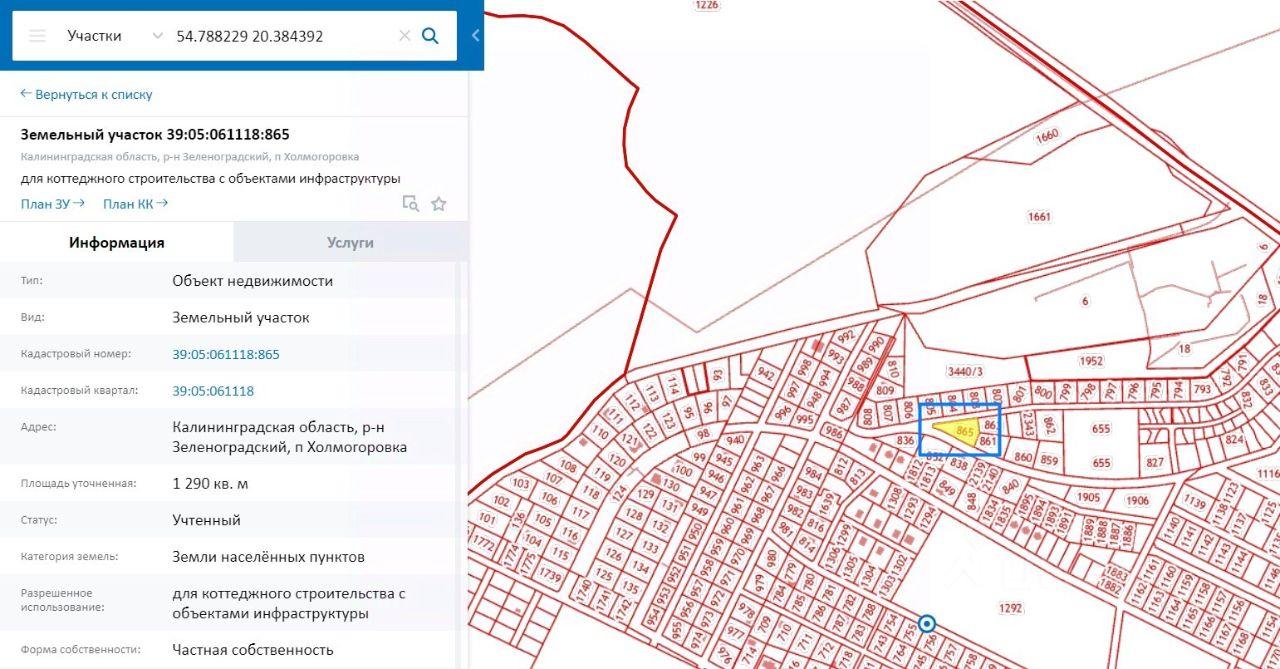Open the План ЗУ link
Image resolution: width=1280 pixels, height=669 pixels.
coord(52,204)
